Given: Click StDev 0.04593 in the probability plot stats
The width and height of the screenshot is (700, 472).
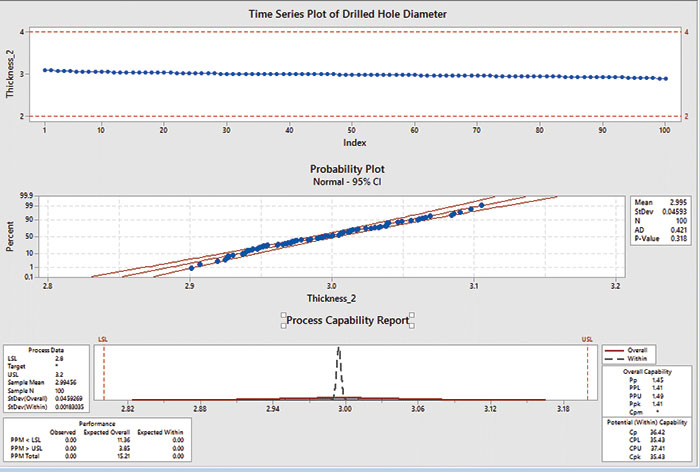Looking at the screenshot, I should (661, 211).
